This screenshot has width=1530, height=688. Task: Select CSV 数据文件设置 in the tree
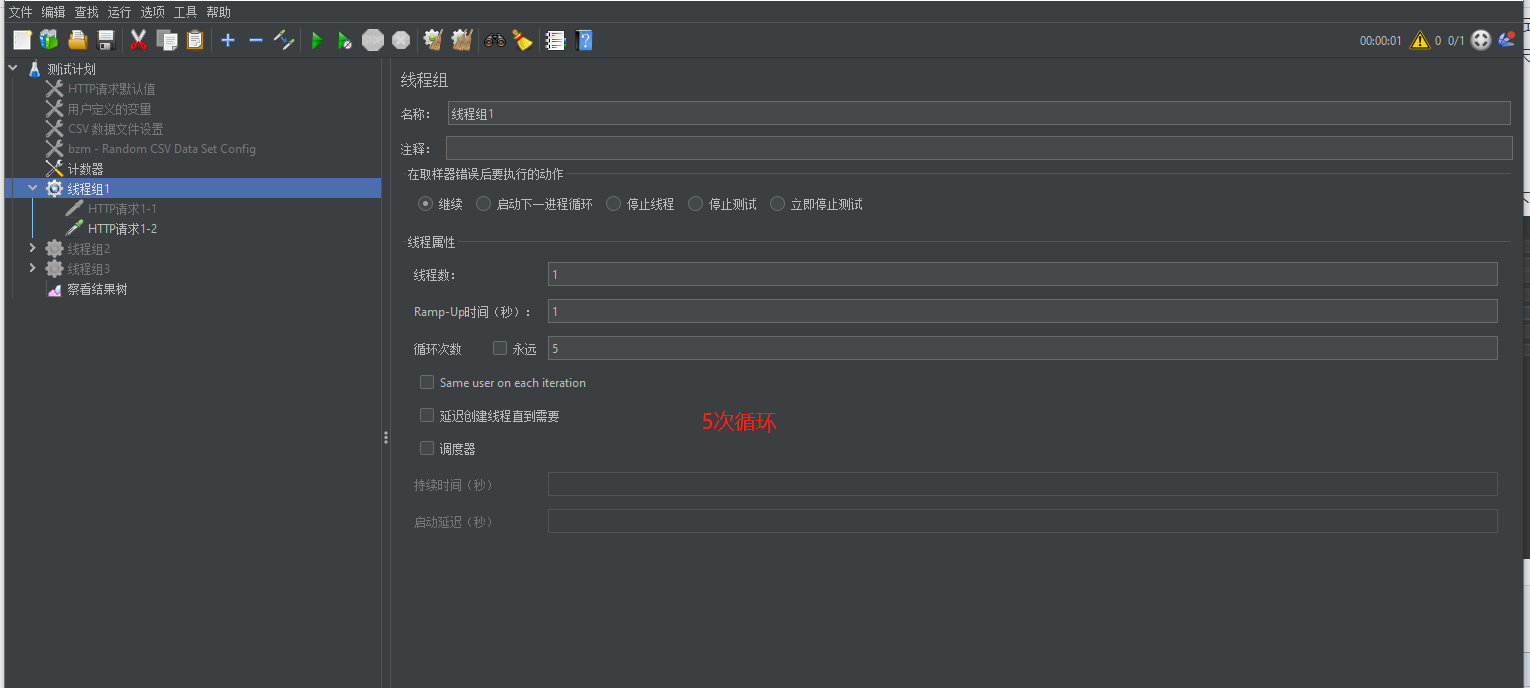(115, 129)
